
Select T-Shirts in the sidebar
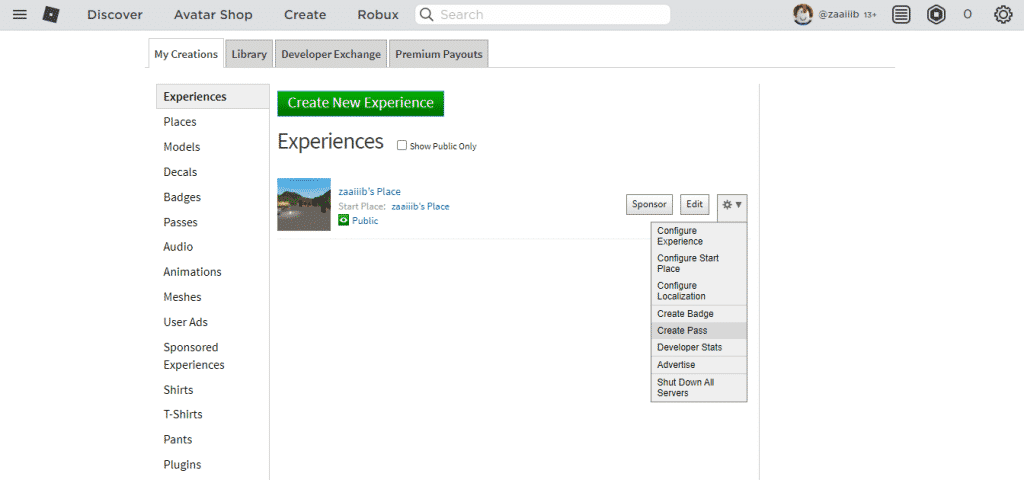pyautogui.click(x=183, y=414)
